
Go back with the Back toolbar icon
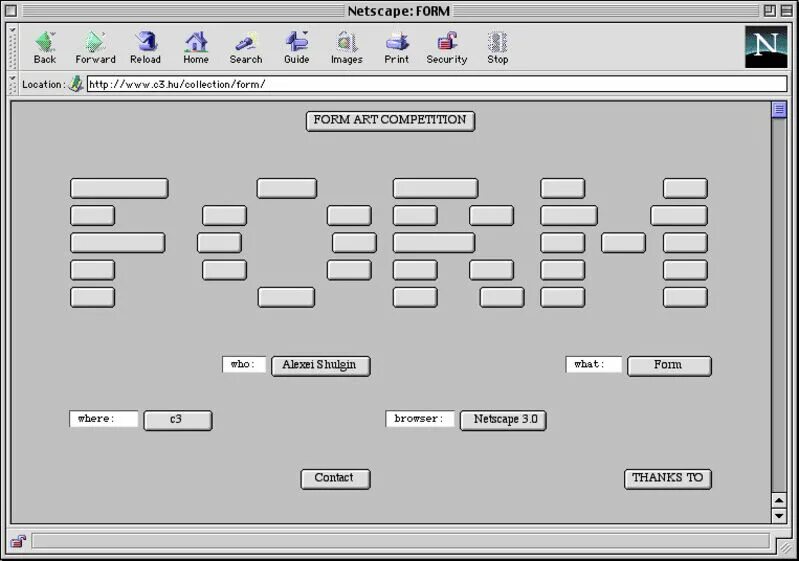tap(45, 47)
